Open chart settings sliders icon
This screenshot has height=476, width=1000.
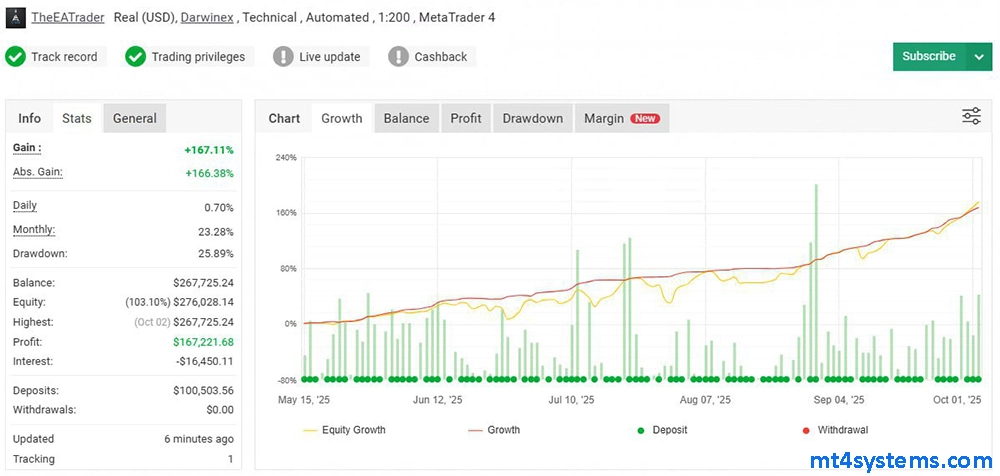[x=971, y=117]
